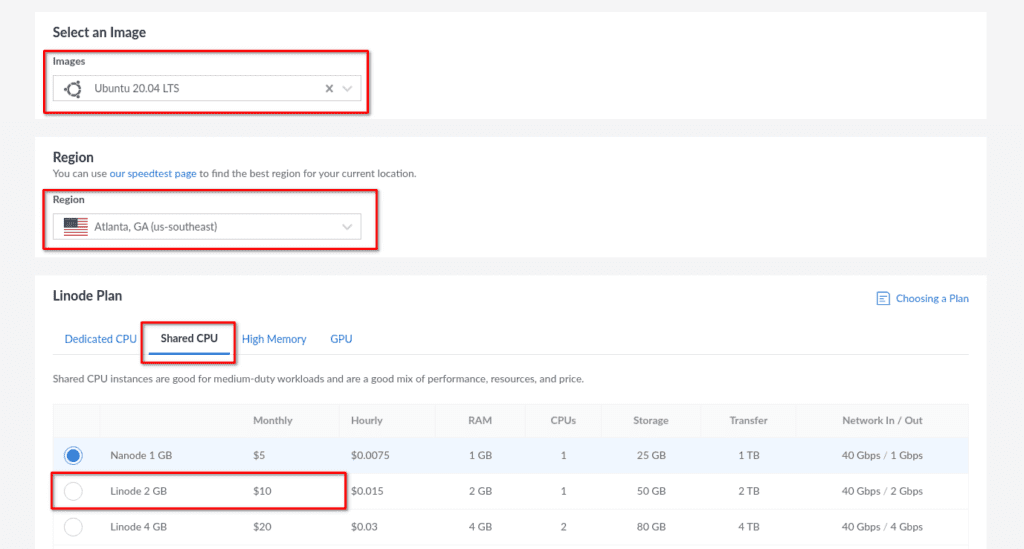Viewport: 1024px width, 549px height.
Task: Click the 40 Gbps / 4 Gbps network value
Action: point(882,527)
